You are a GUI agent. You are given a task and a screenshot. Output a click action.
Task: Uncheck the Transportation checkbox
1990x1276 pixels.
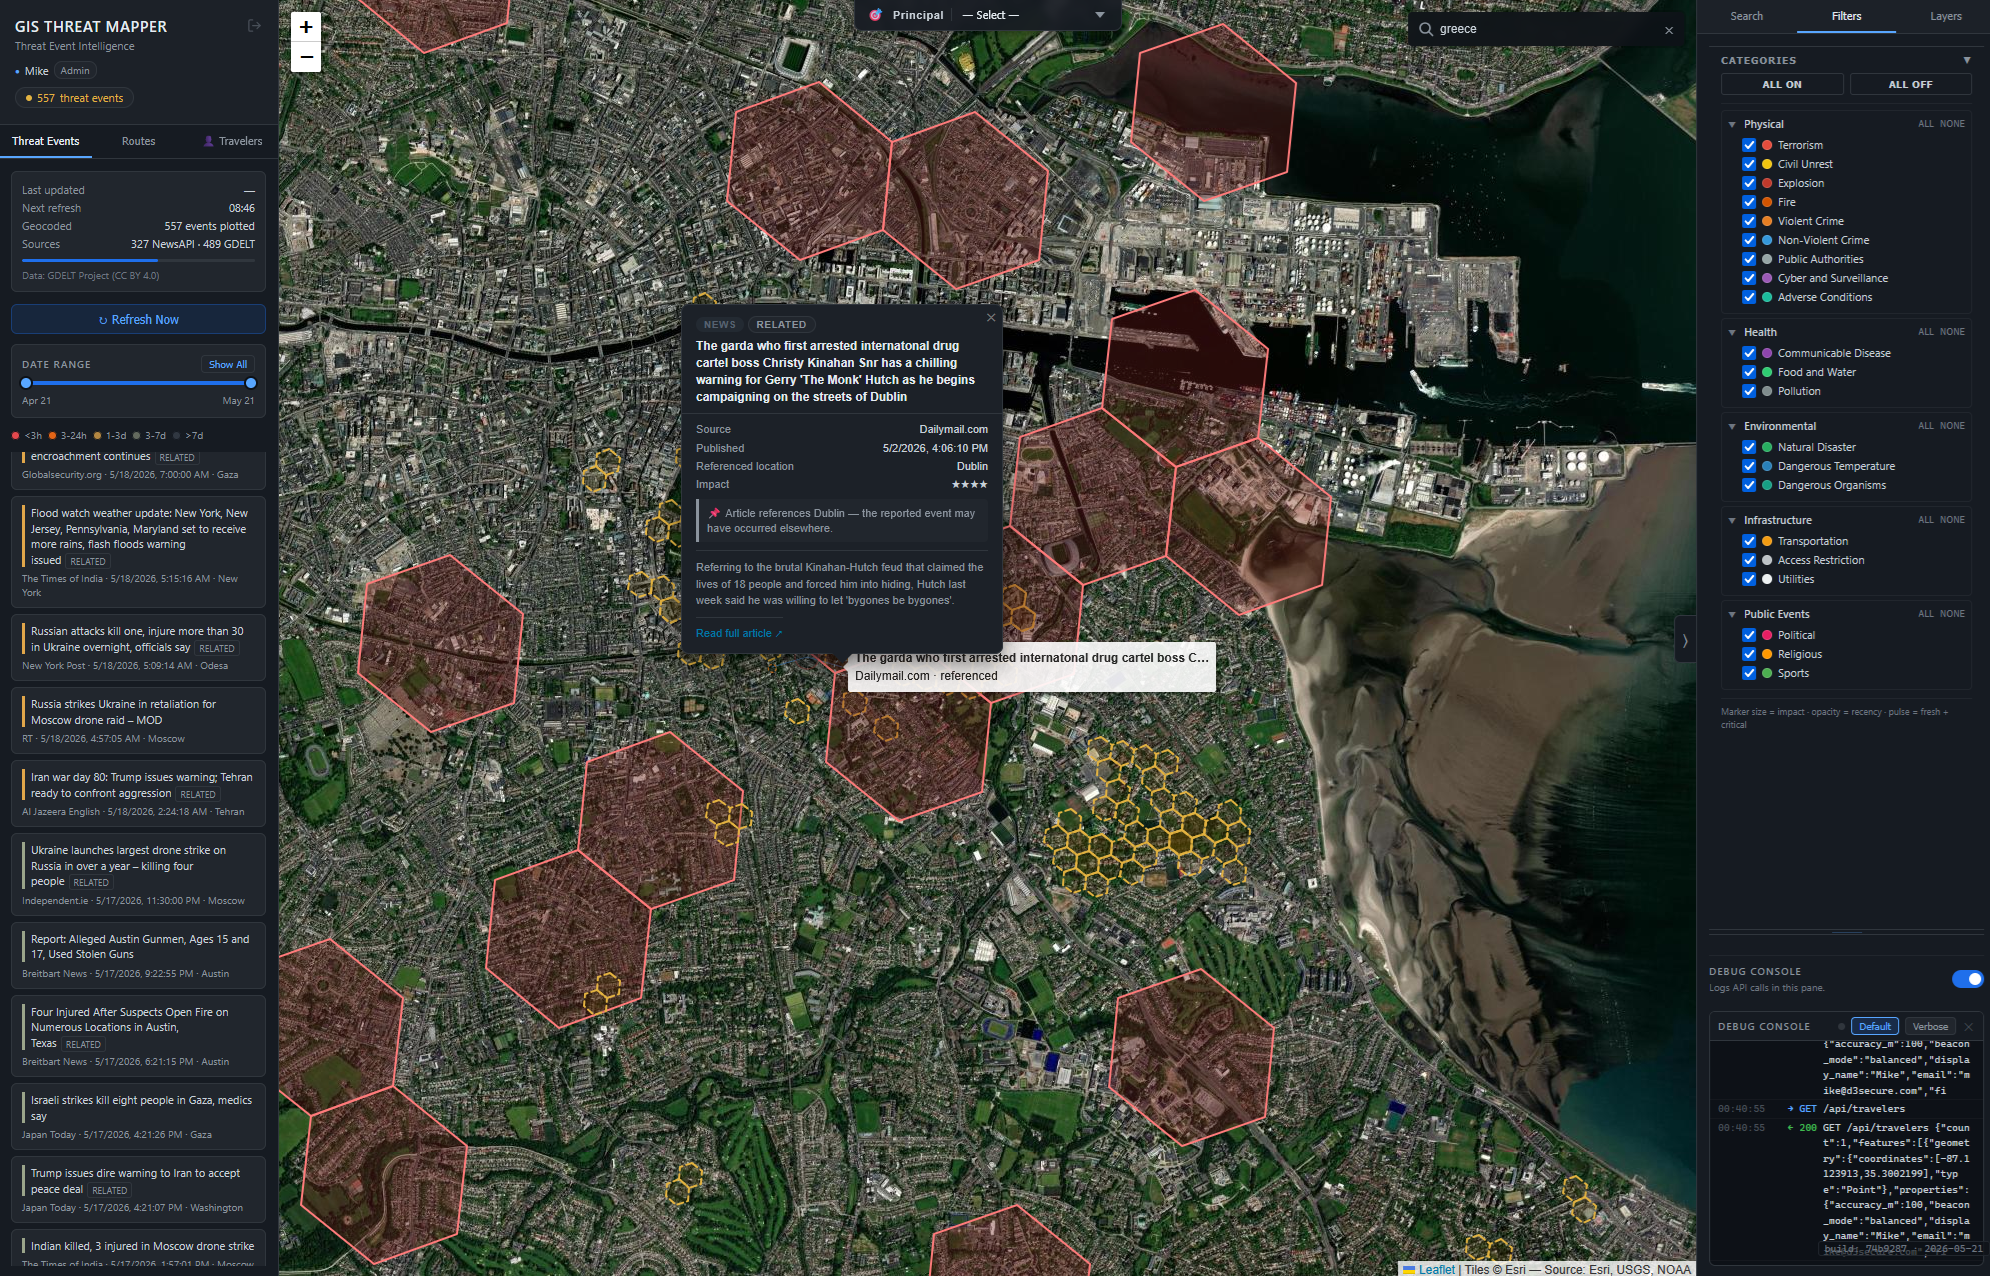coord(1749,541)
